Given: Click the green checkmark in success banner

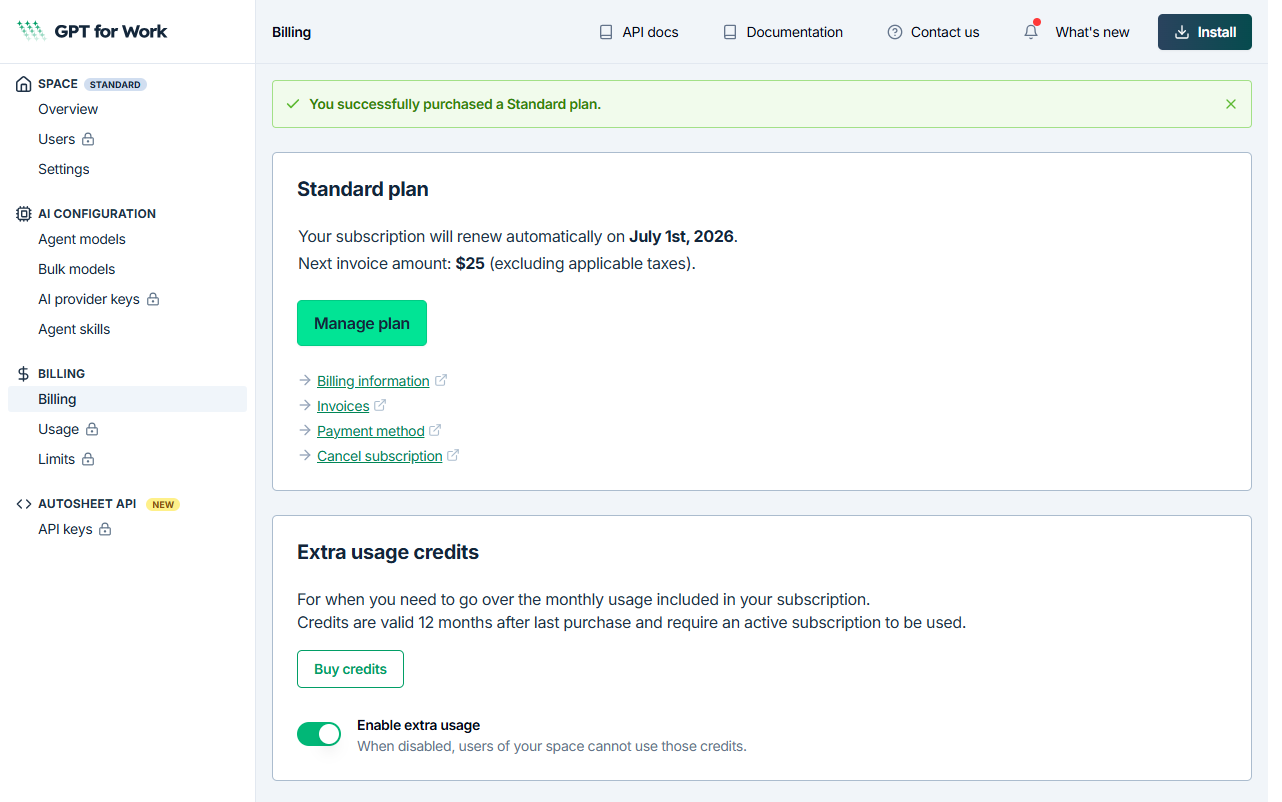Looking at the screenshot, I should pos(293,104).
